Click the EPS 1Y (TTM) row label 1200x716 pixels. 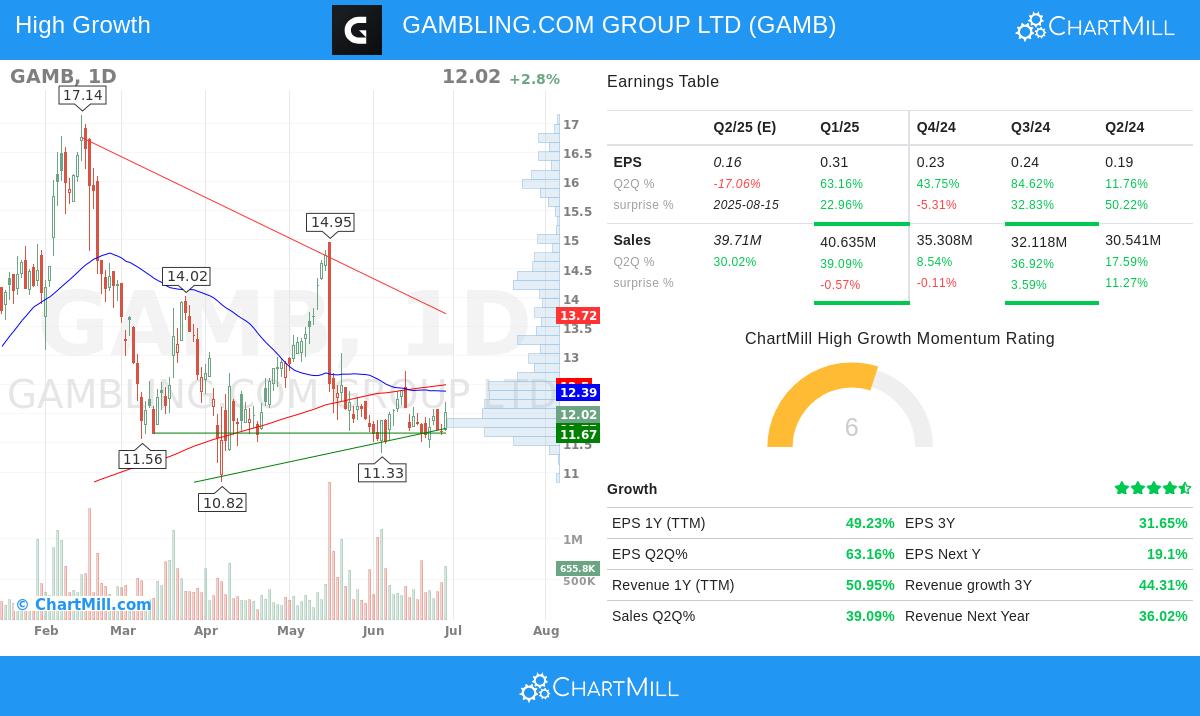click(x=658, y=523)
